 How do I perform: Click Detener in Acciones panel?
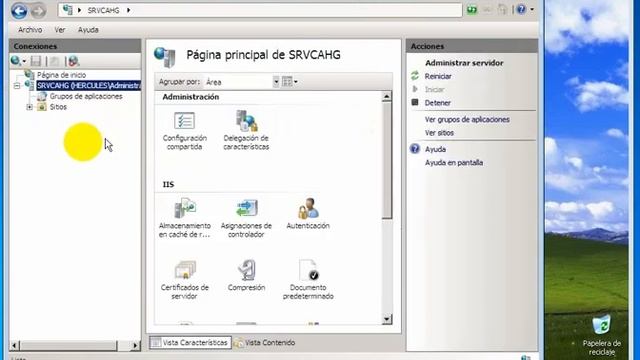click(x=438, y=103)
